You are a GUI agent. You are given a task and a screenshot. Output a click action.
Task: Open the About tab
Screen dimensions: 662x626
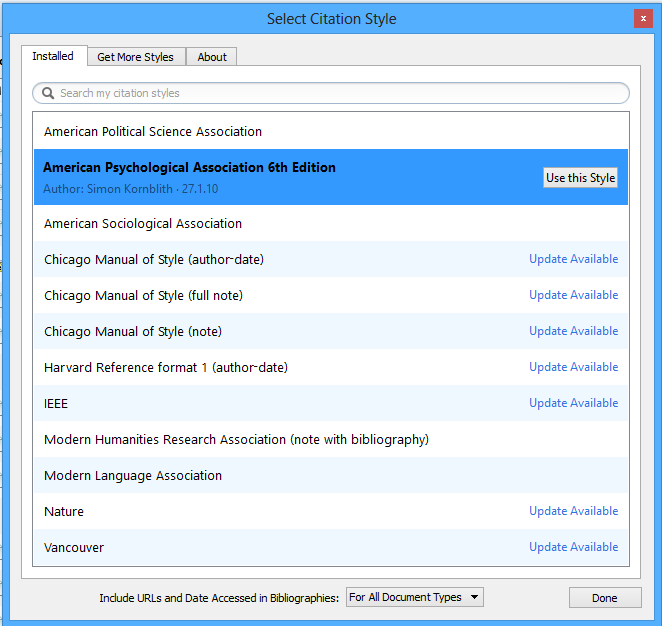point(212,57)
